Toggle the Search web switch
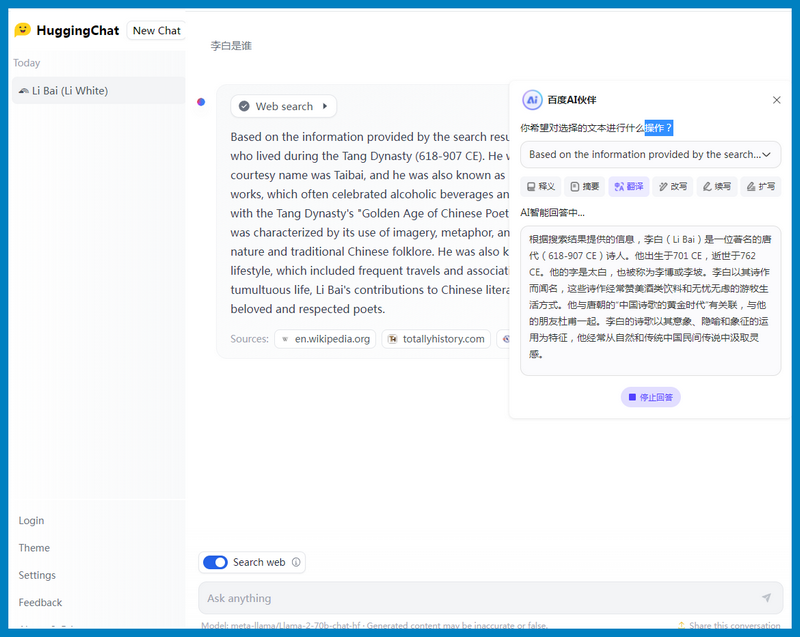 (215, 563)
